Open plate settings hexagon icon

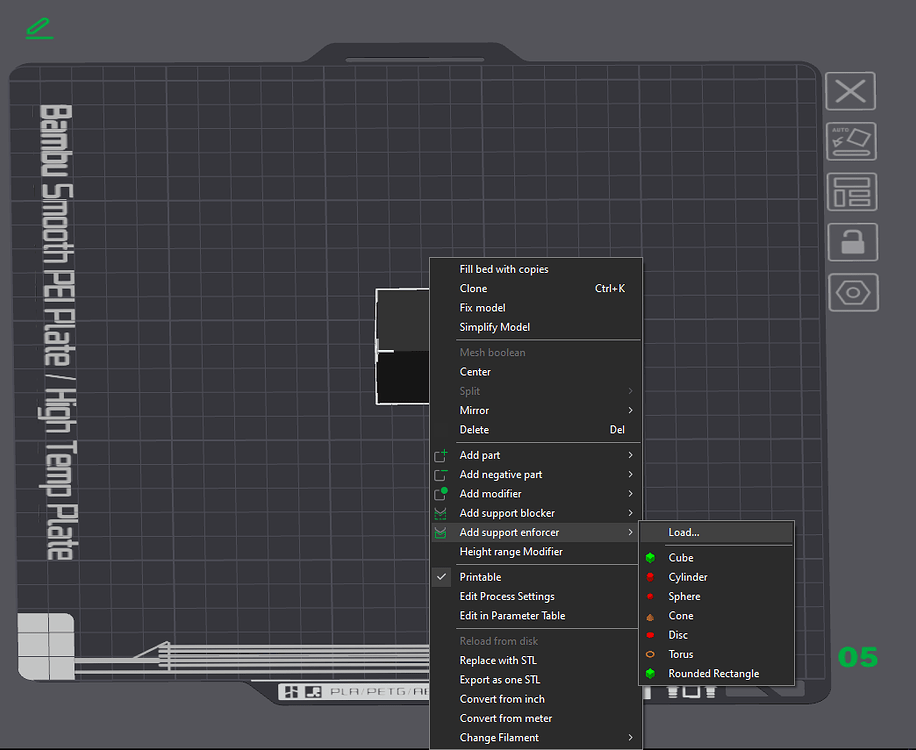[x=853, y=292]
